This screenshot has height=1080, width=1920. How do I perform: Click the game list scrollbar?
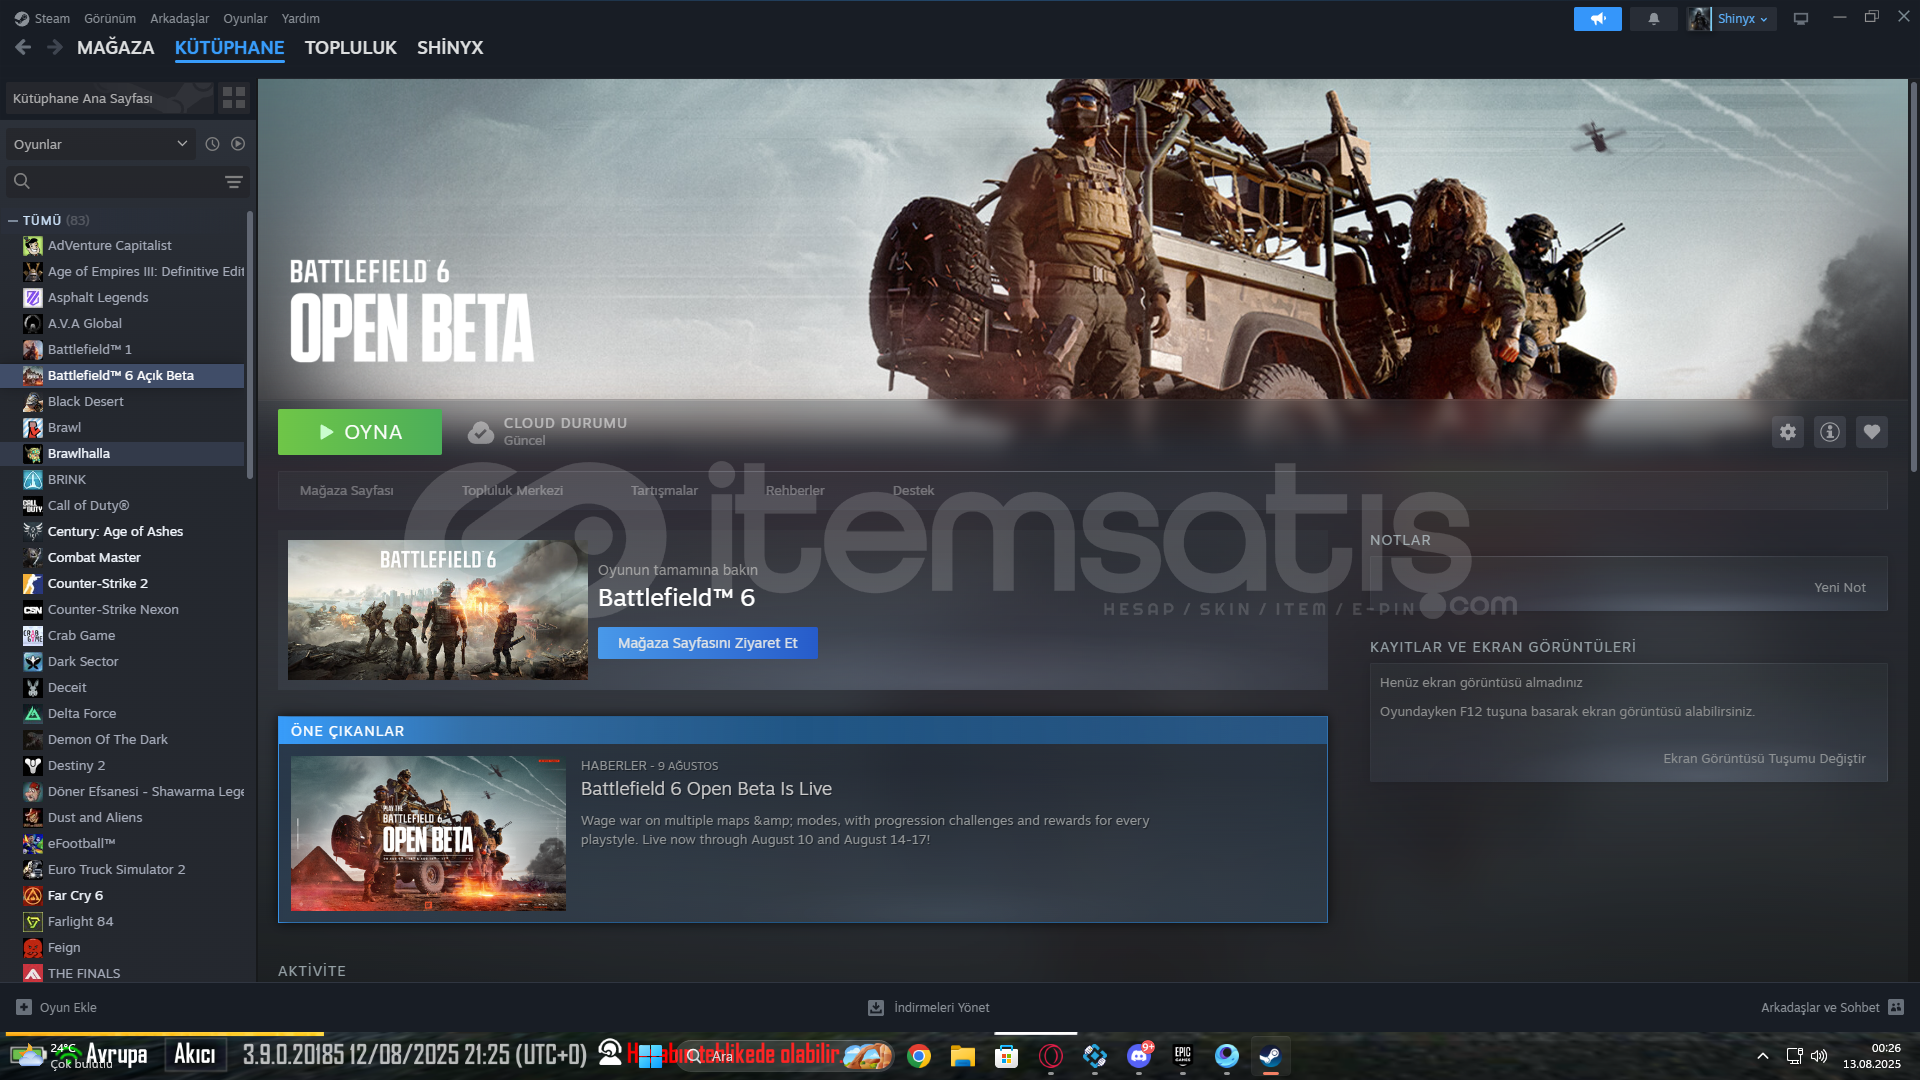(x=250, y=345)
